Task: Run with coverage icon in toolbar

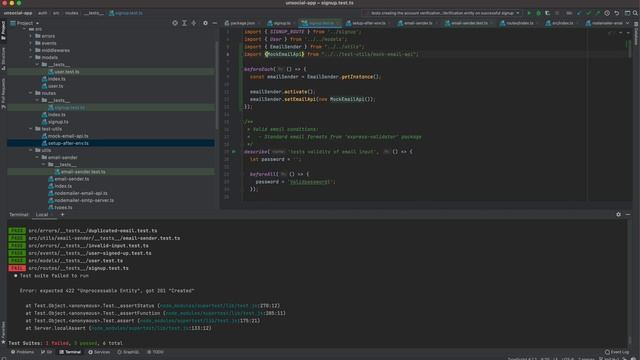Action: (547, 13)
